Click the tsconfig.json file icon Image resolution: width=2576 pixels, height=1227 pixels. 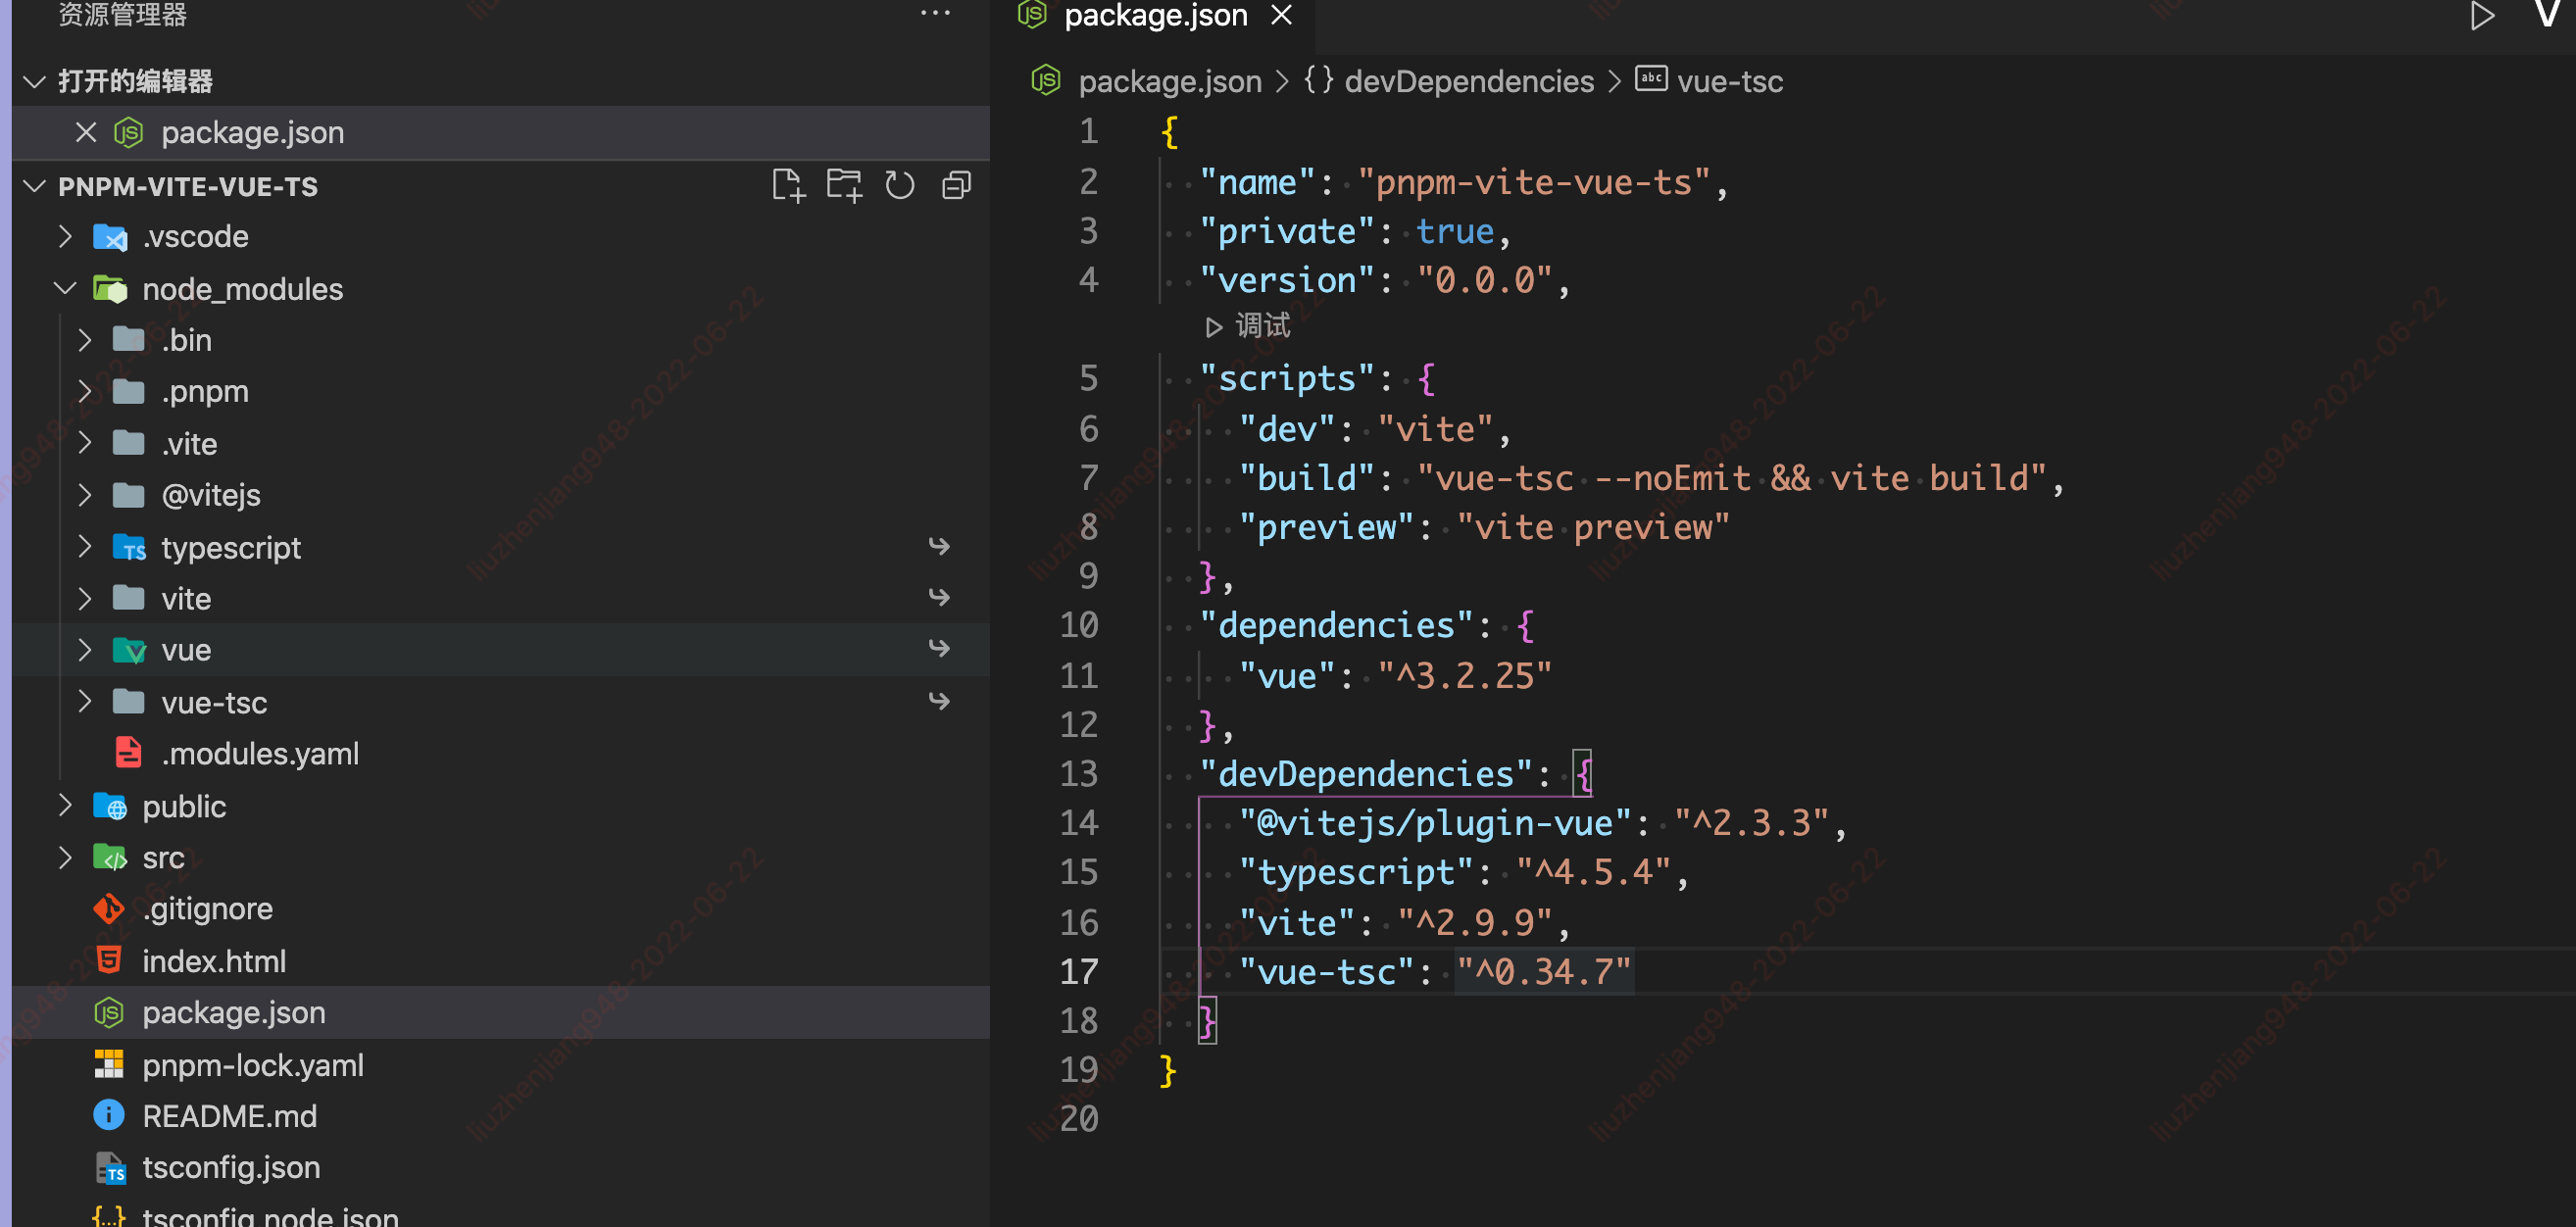pos(109,1168)
